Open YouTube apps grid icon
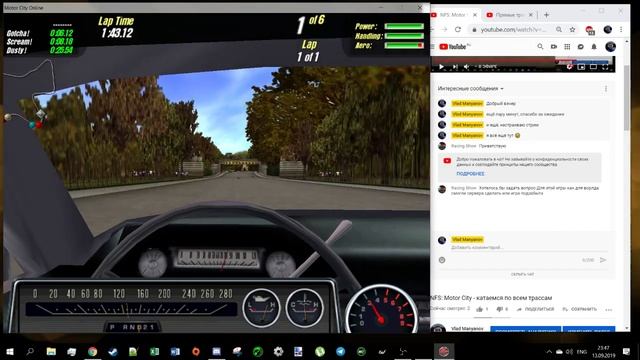The image size is (640, 360). pyautogui.click(x=567, y=47)
